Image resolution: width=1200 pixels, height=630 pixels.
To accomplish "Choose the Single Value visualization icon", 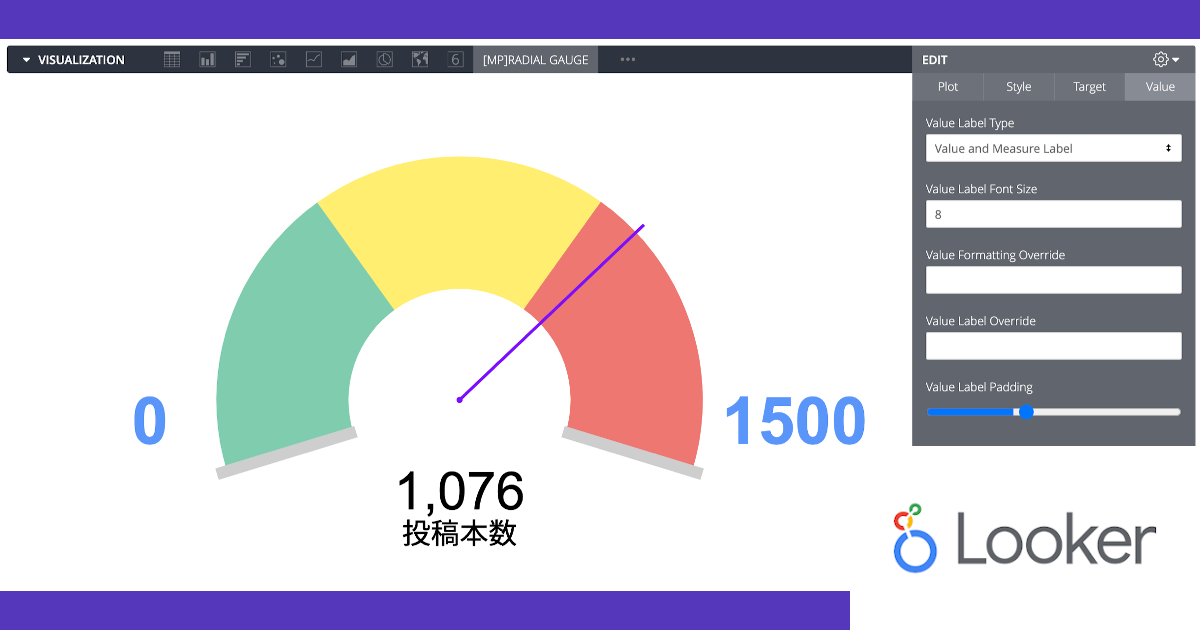I will (456, 60).
